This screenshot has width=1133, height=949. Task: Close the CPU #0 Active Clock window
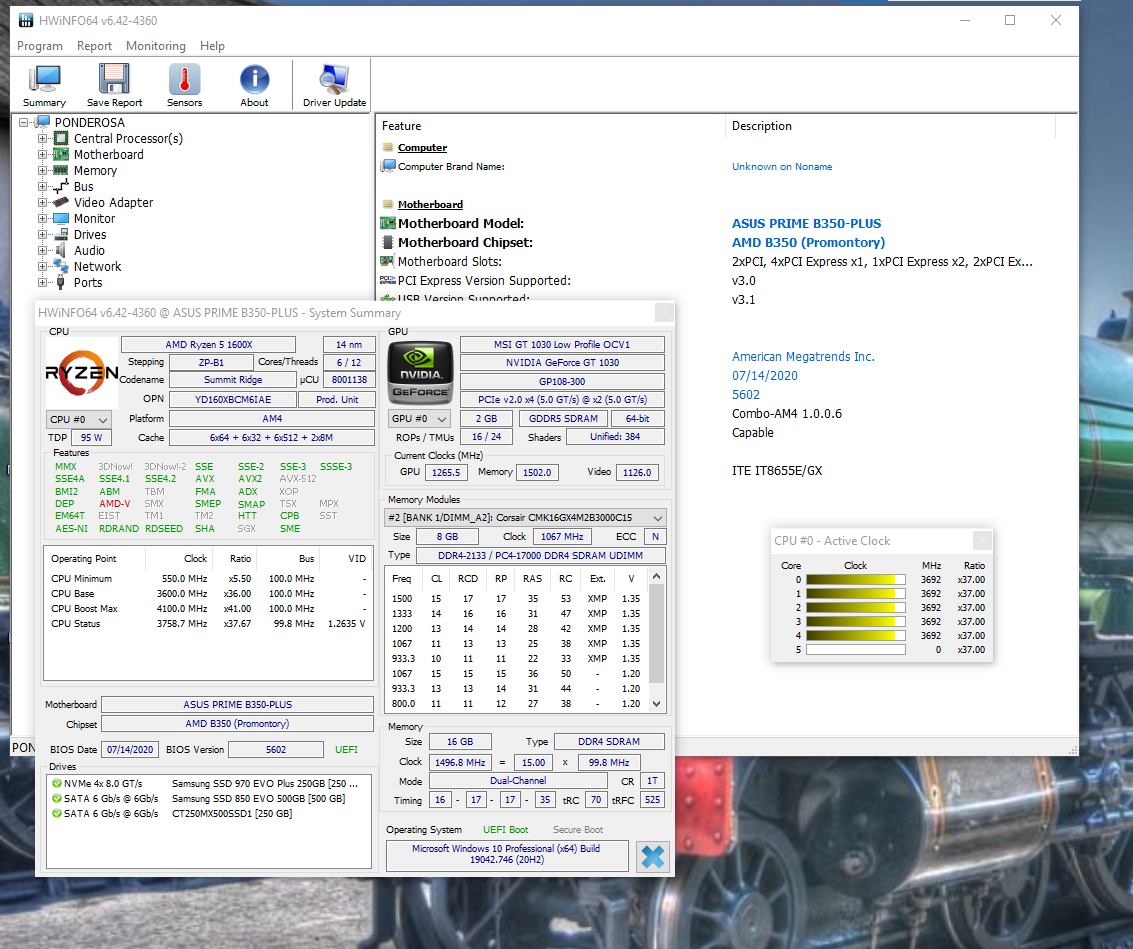(982, 540)
